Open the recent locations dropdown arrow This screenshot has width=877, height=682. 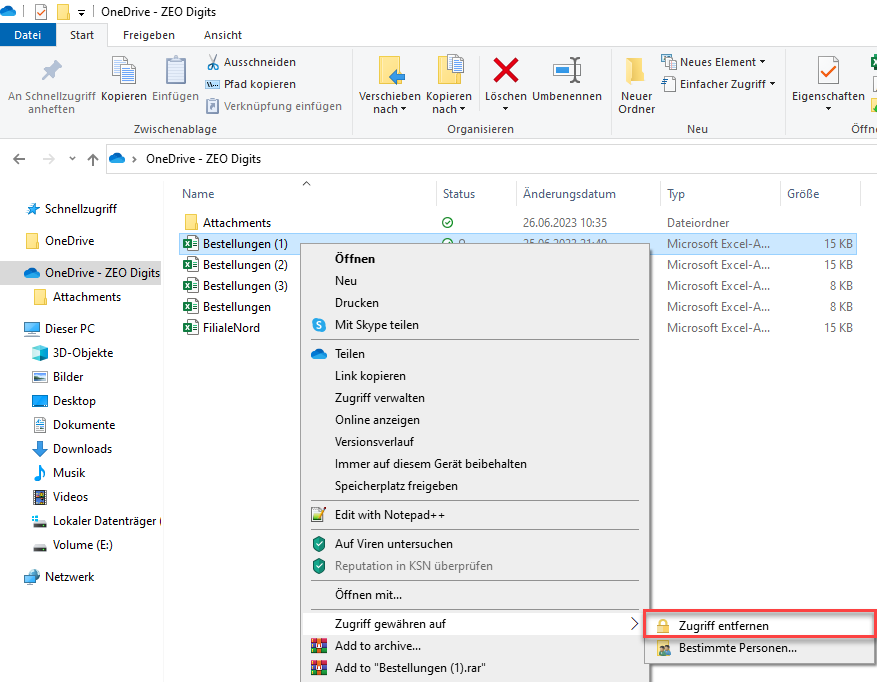(x=72, y=159)
